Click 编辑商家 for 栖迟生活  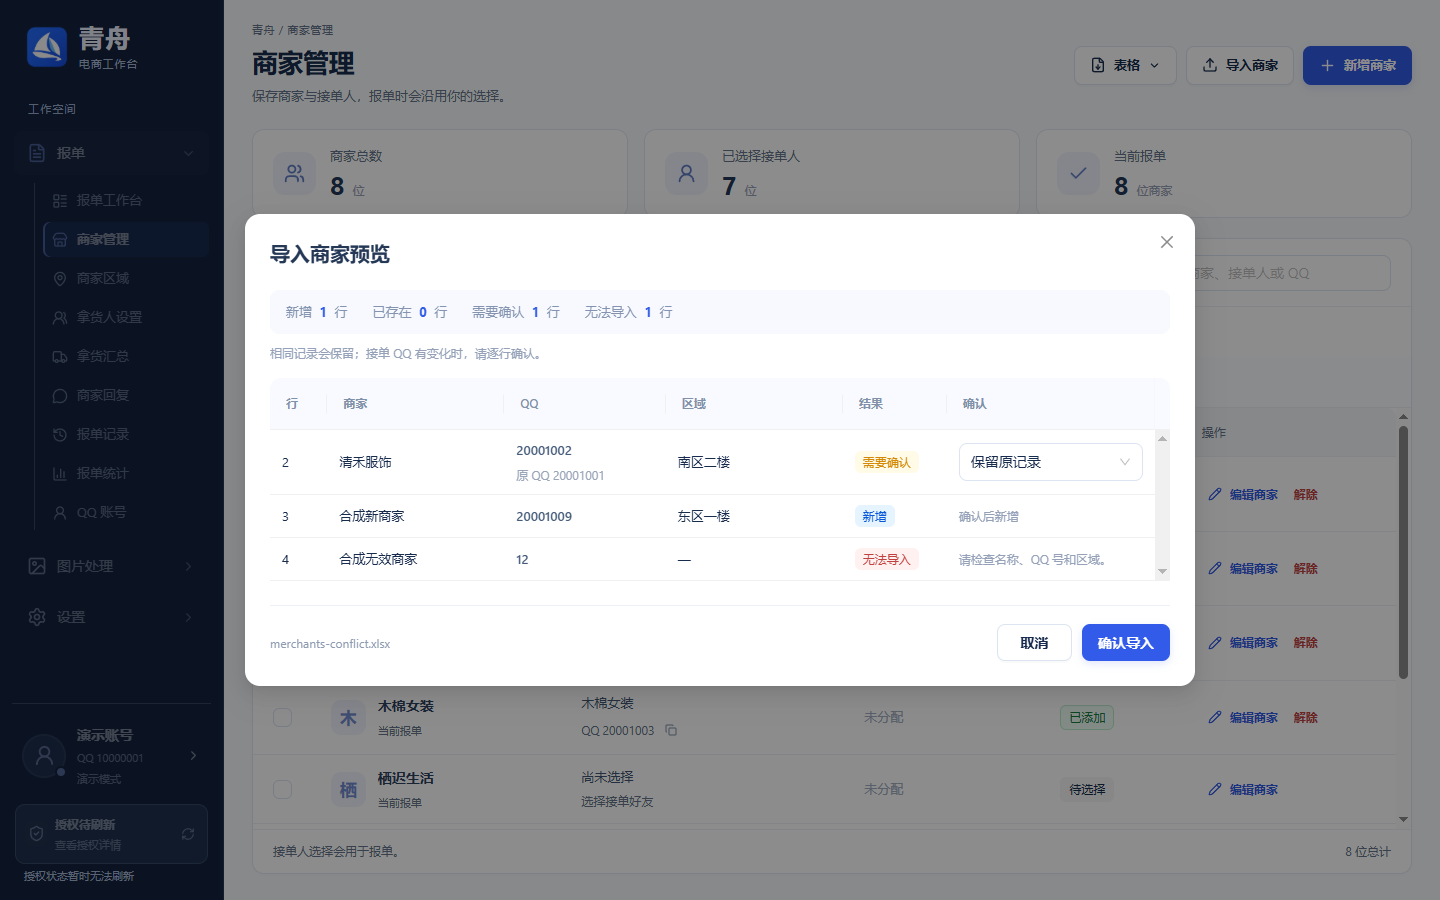[1243, 789]
